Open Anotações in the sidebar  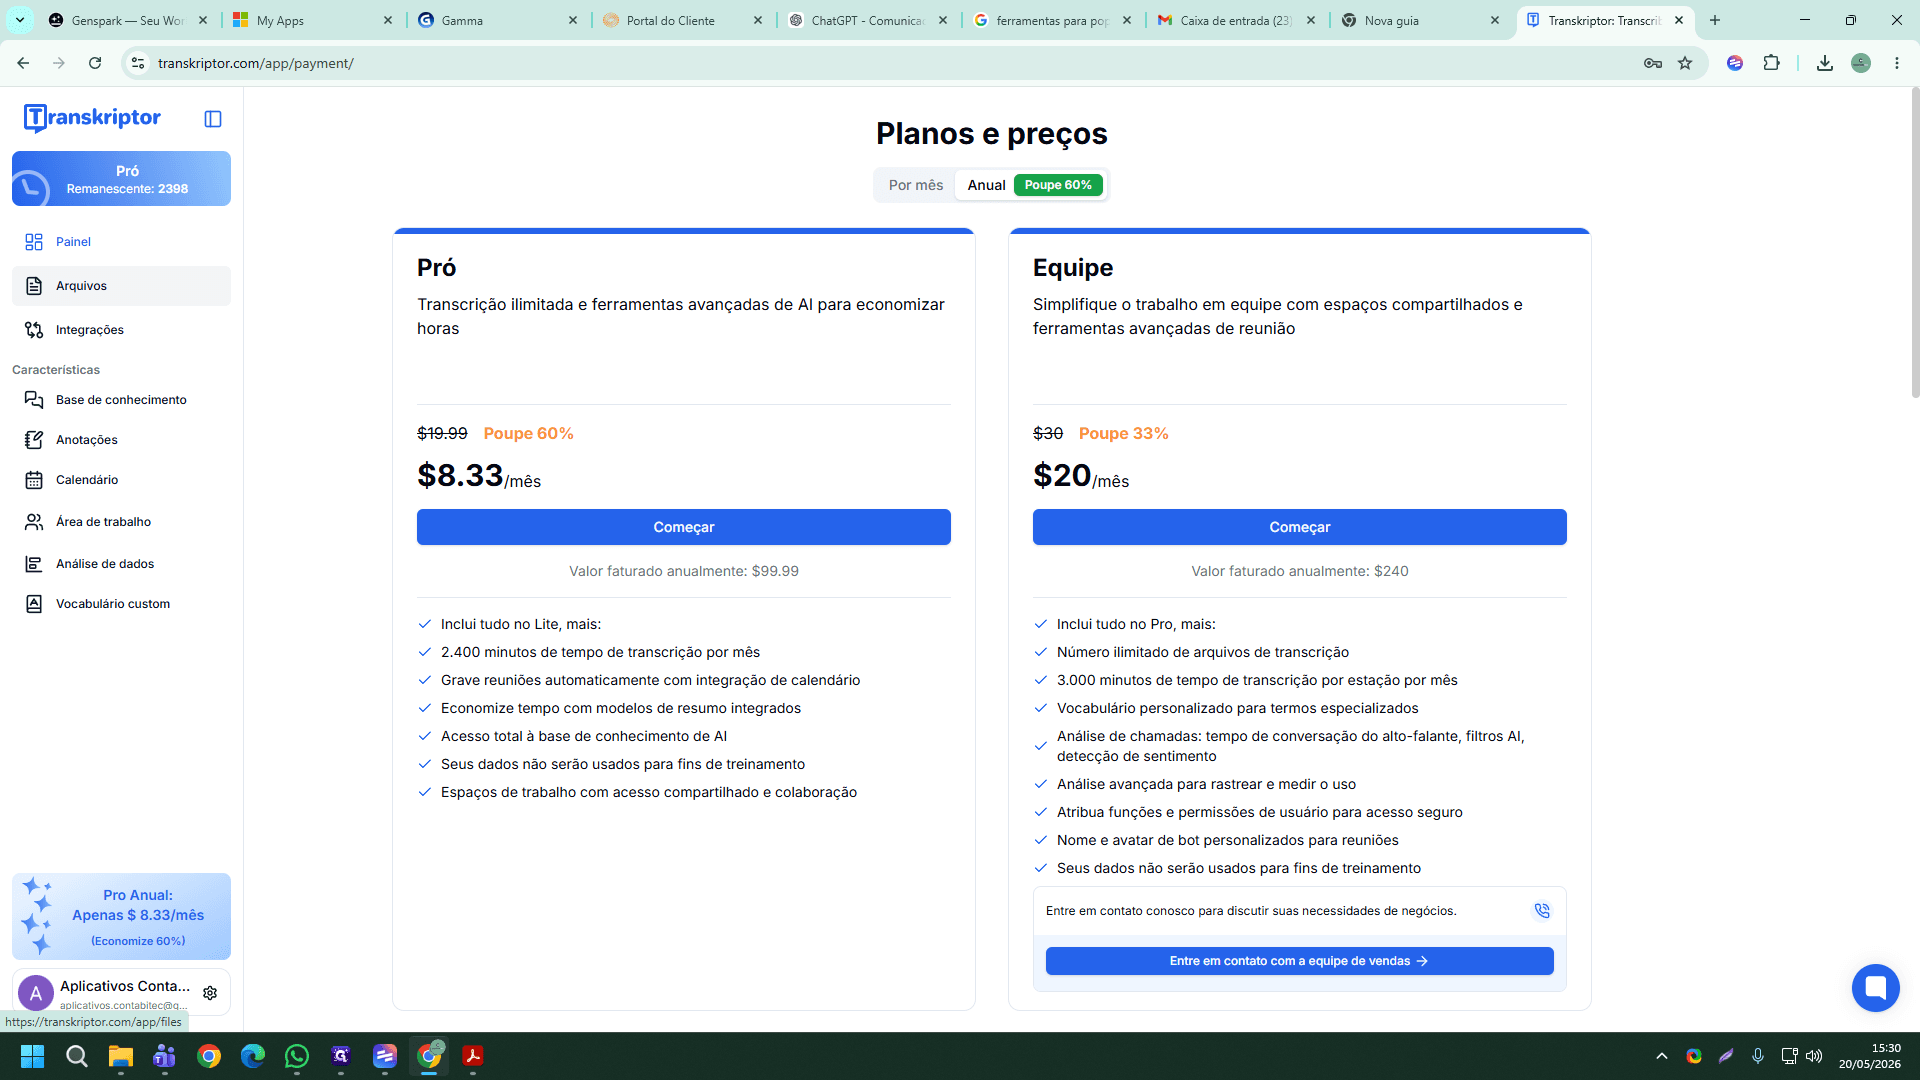click(121, 440)
